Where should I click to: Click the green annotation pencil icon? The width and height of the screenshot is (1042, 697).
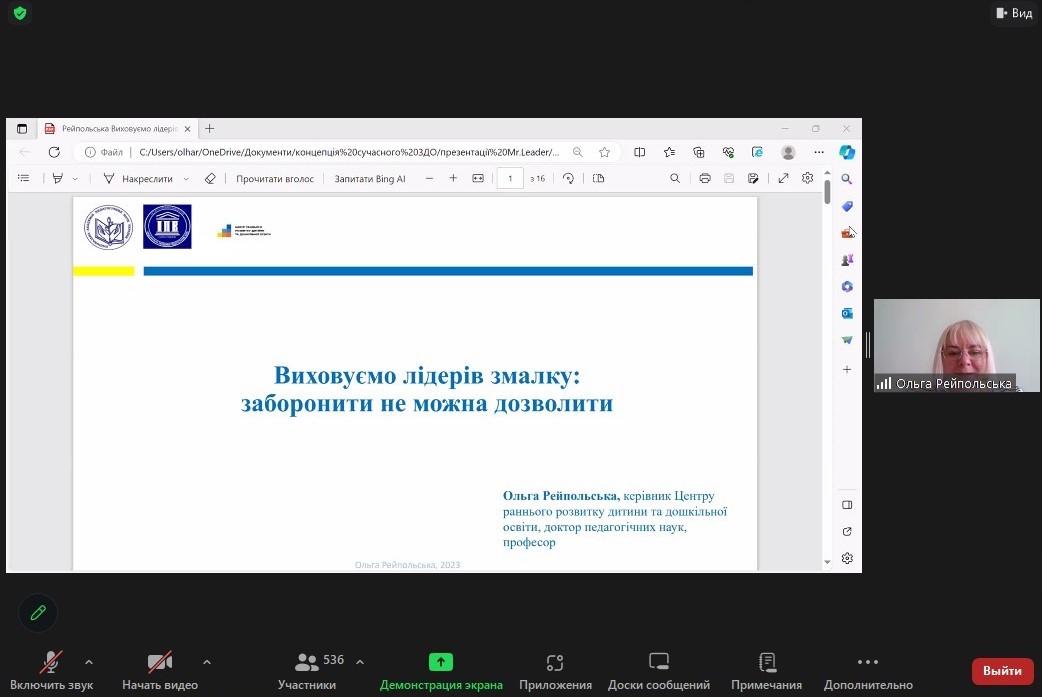38,612
